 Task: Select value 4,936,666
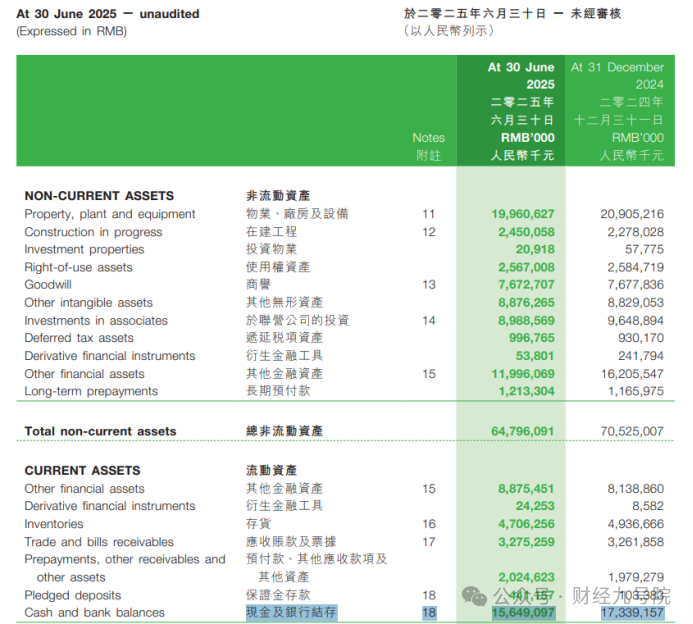(x=635, y=524)
